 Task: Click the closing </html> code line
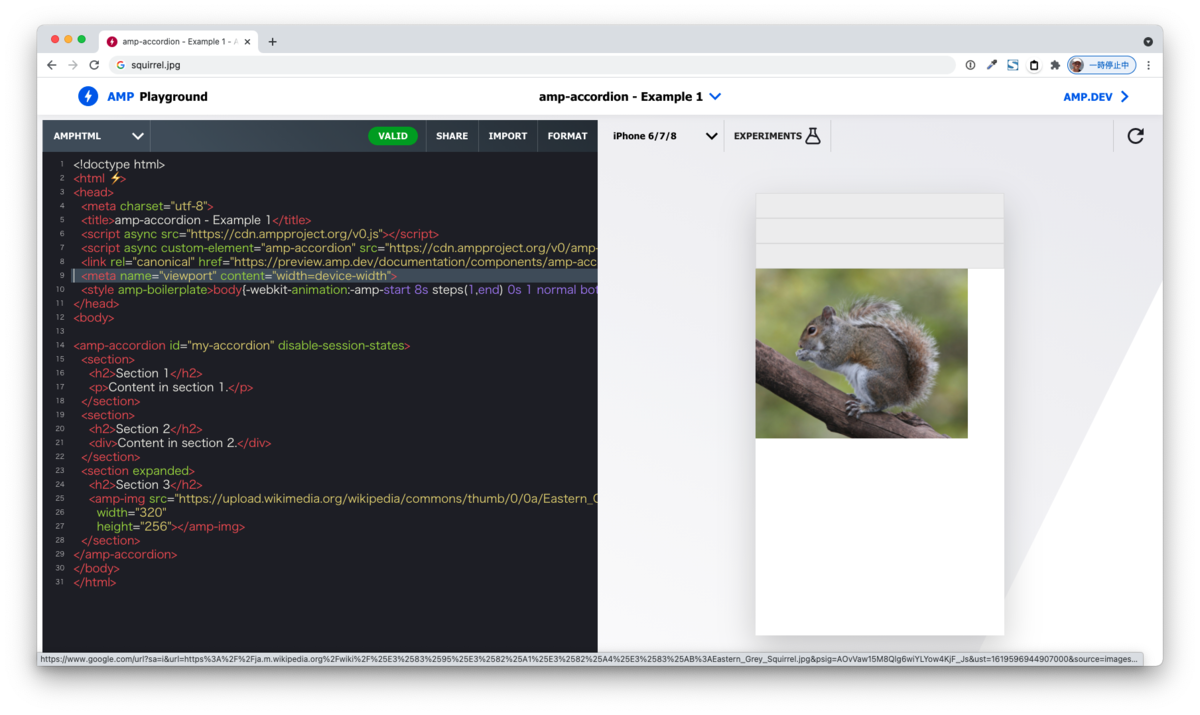tap(94, 582)
